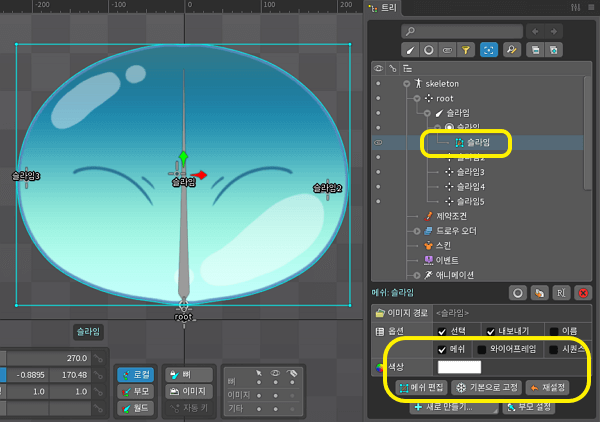The height and width of the screenshot is (422, 600).
Task: Click the rename icon button
Action: [561, 293]
